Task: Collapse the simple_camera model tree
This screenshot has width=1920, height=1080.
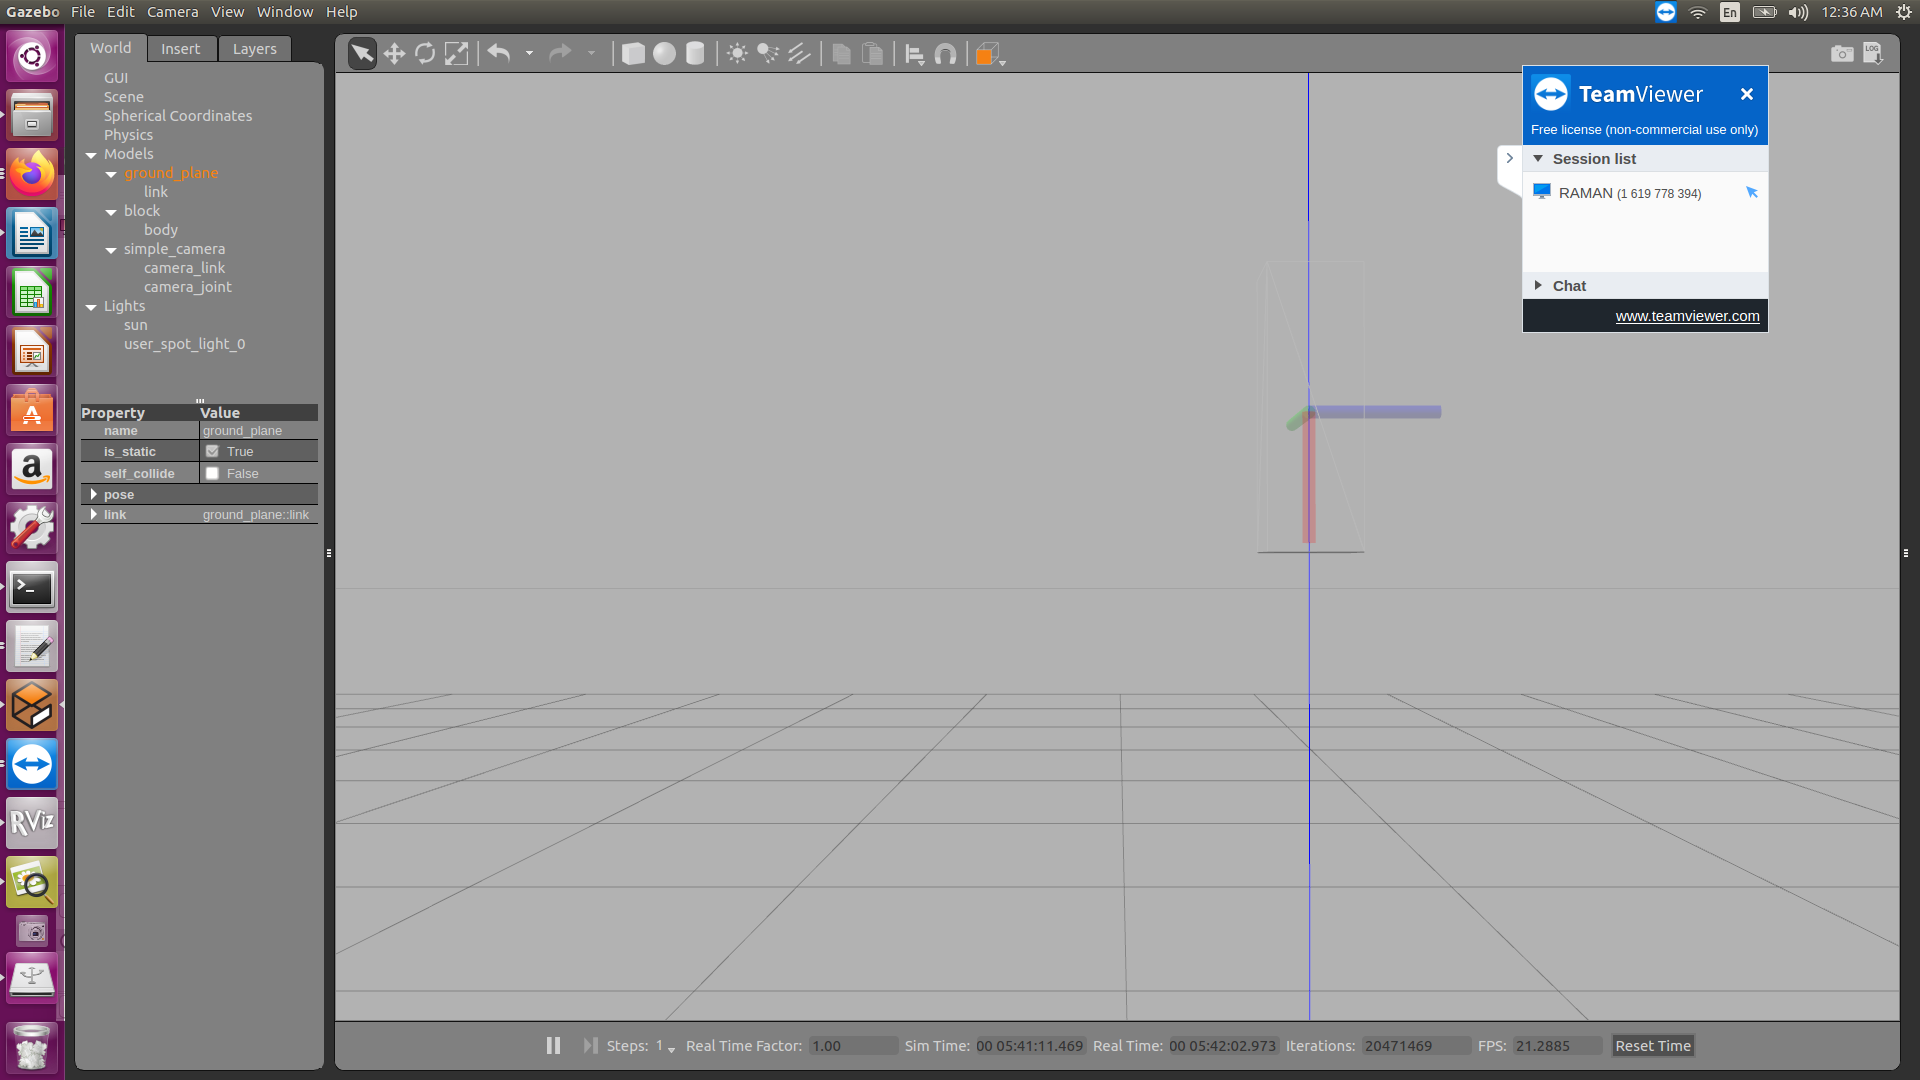Action: 110,249
